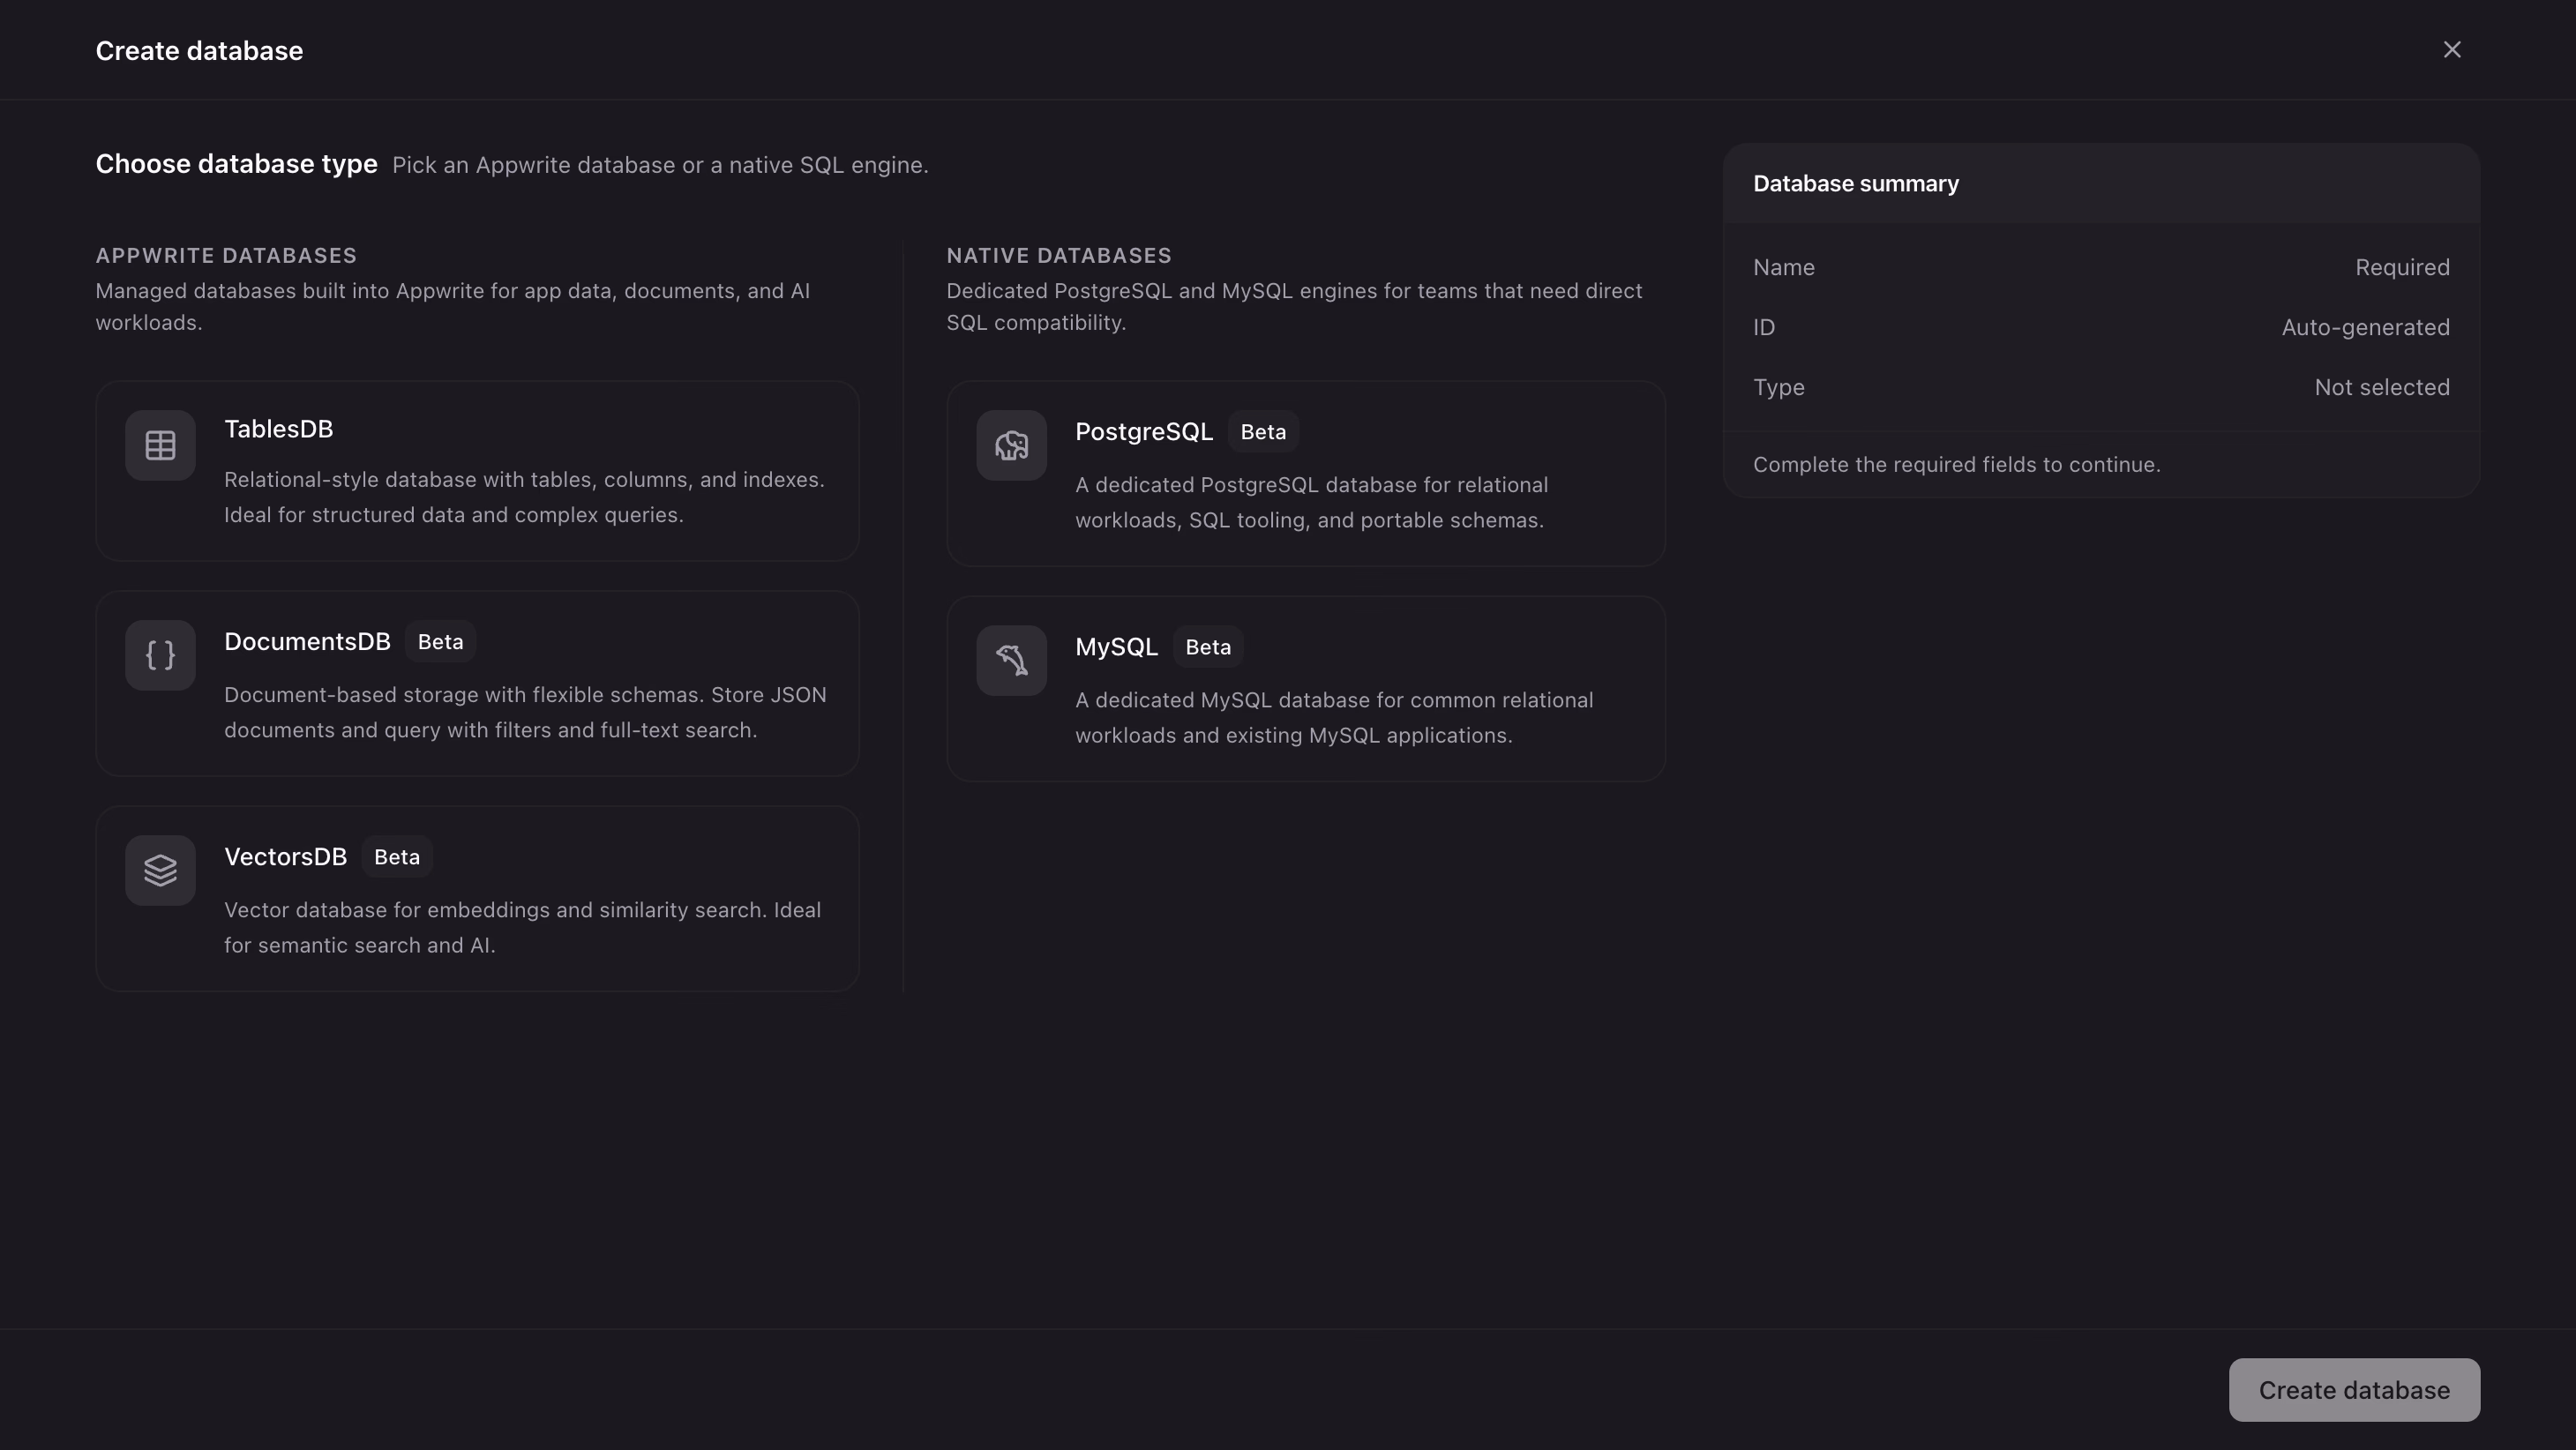Click the Beta badge next to PostgreSQL

pos(1263,432)
